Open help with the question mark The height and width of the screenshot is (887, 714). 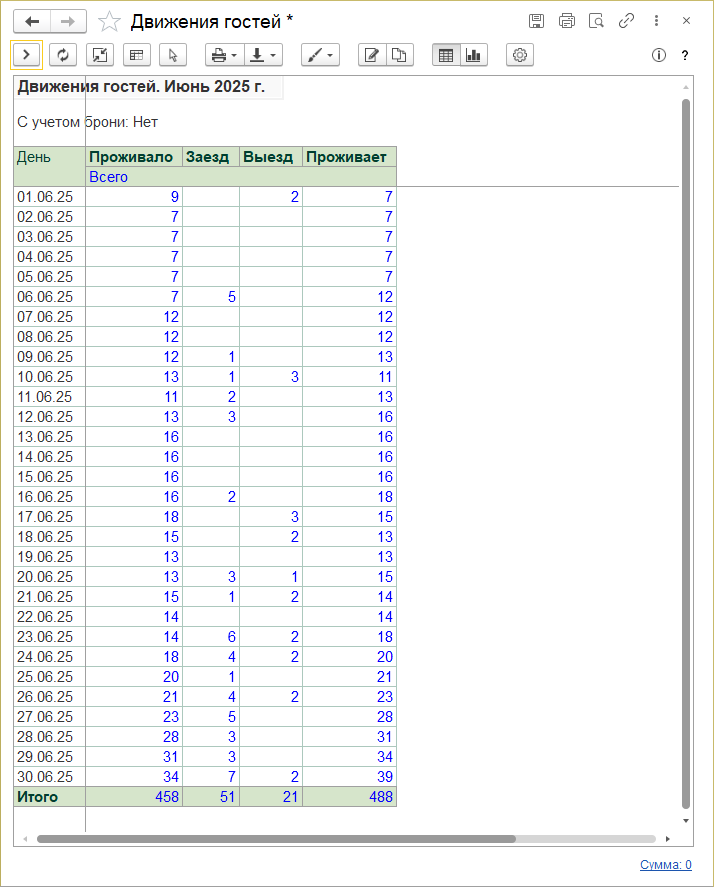pos(685,55)
